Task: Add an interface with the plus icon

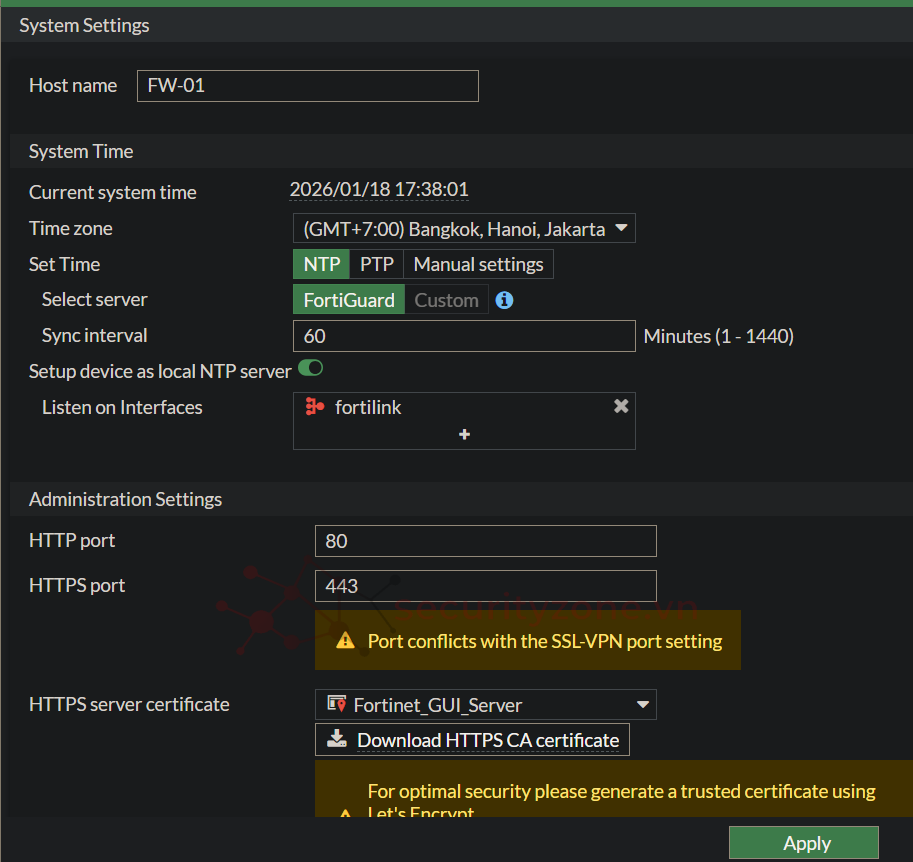Action: click(x=464, y=435)
